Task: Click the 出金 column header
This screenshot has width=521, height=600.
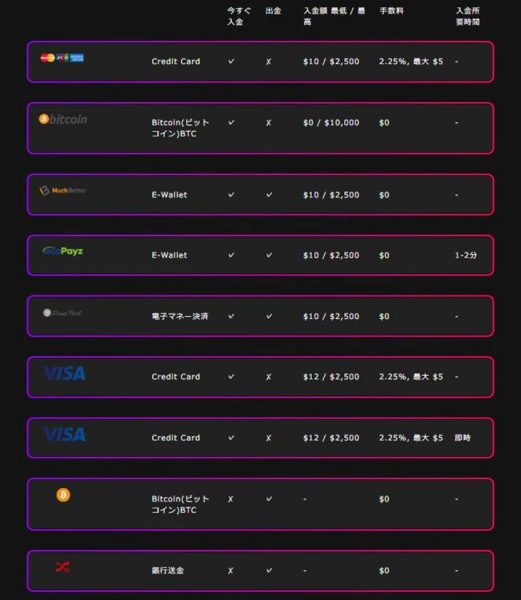Action: 273,11
